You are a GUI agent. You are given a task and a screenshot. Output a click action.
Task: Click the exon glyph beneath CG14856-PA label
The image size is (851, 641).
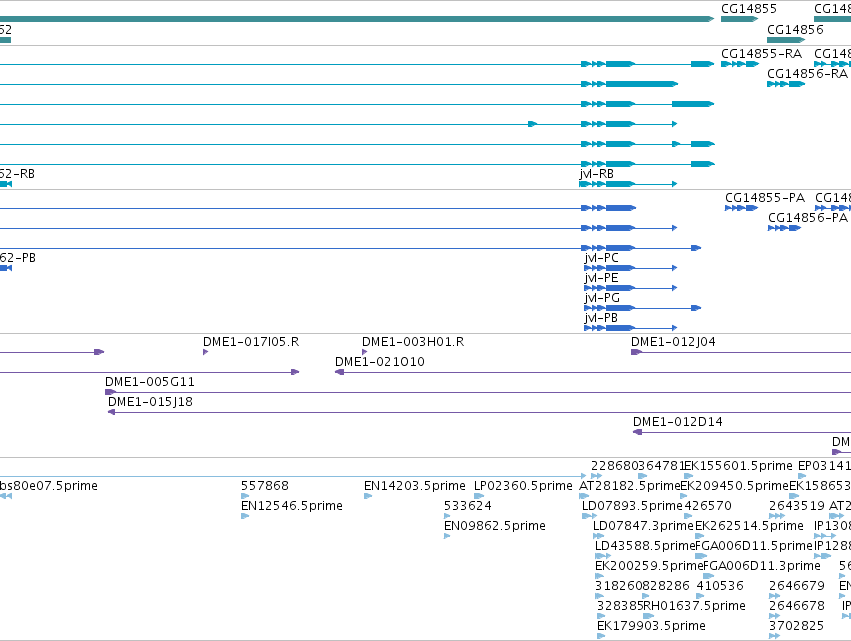point(784,228)
